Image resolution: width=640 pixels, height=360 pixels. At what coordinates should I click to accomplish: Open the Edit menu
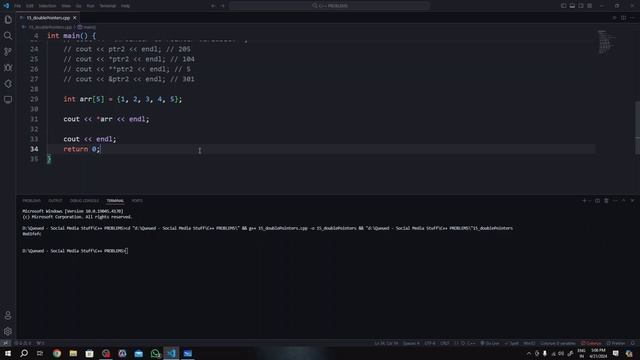pos(30,6)
